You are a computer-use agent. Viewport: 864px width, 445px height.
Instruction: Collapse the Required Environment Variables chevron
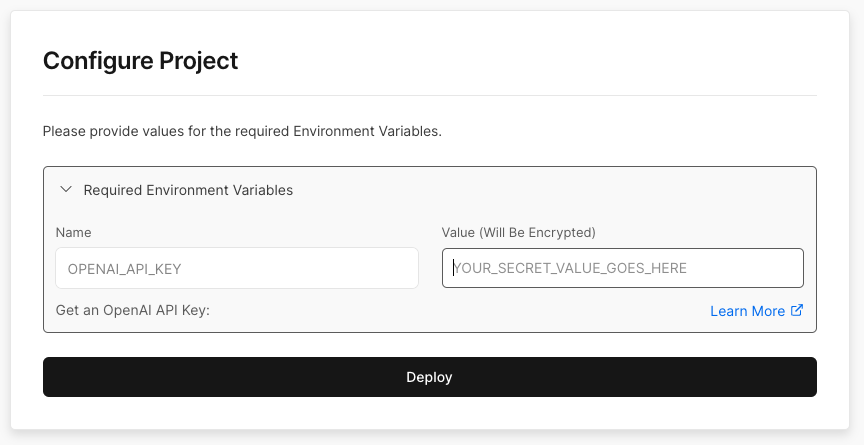pos(66,189)
